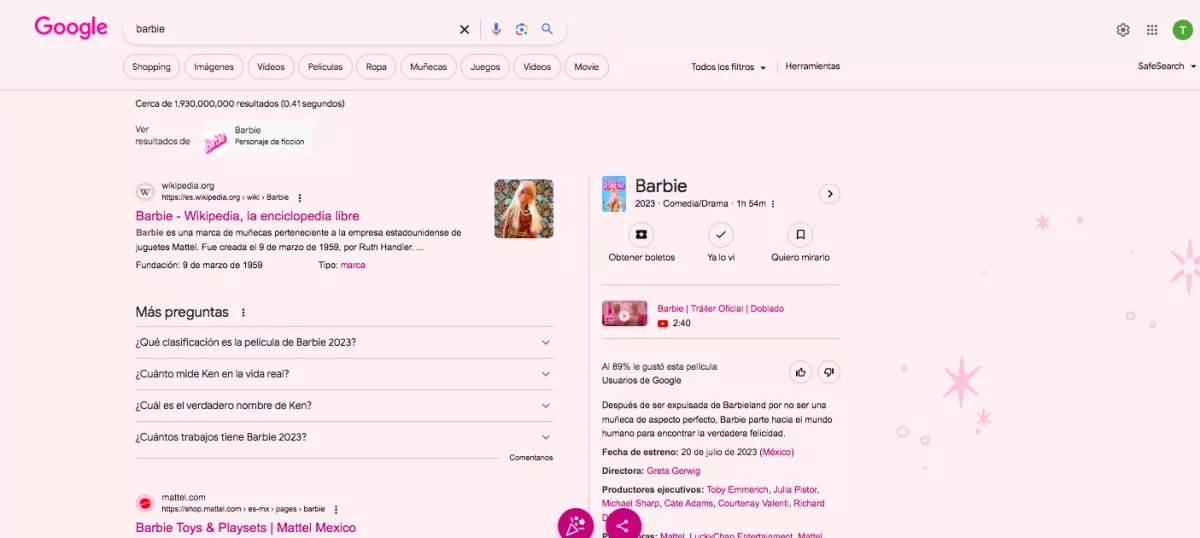The image size is (1200, 538).
Task: Click the Barbie movie poster icon
Action: tap(614, 193)
